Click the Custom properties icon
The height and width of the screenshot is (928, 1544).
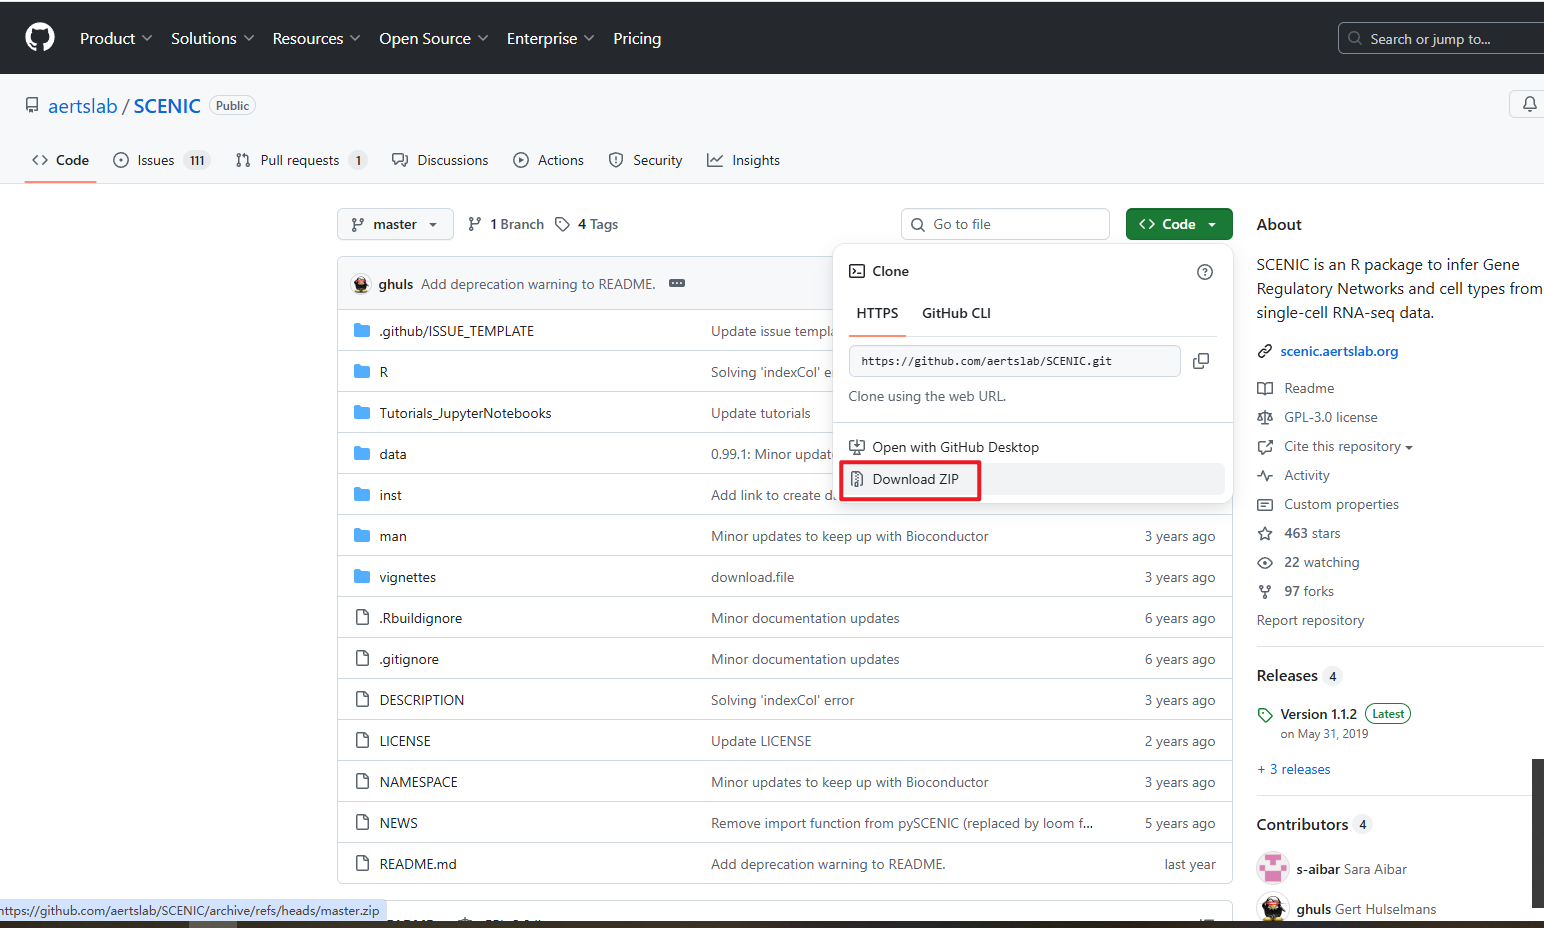pos(1265,504)
